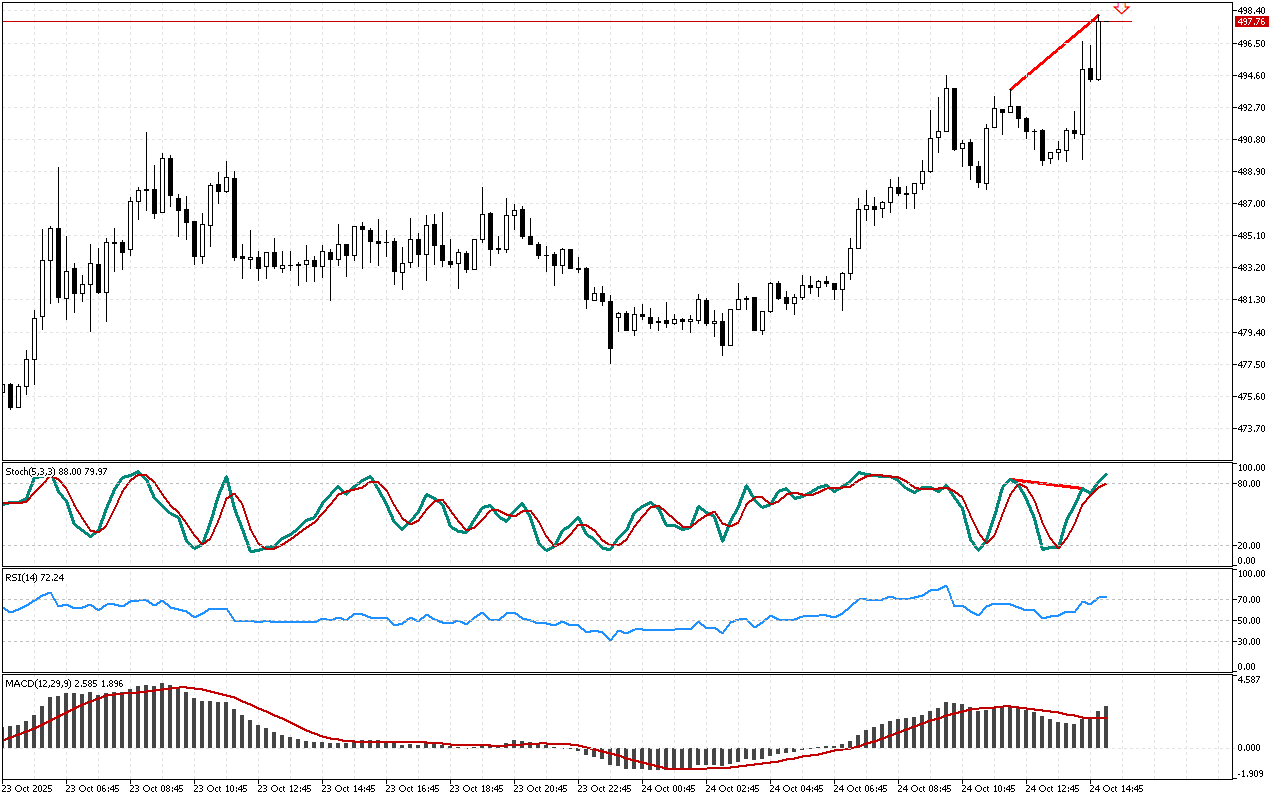Select the red trendline above the latest candles

point(1054,53)
